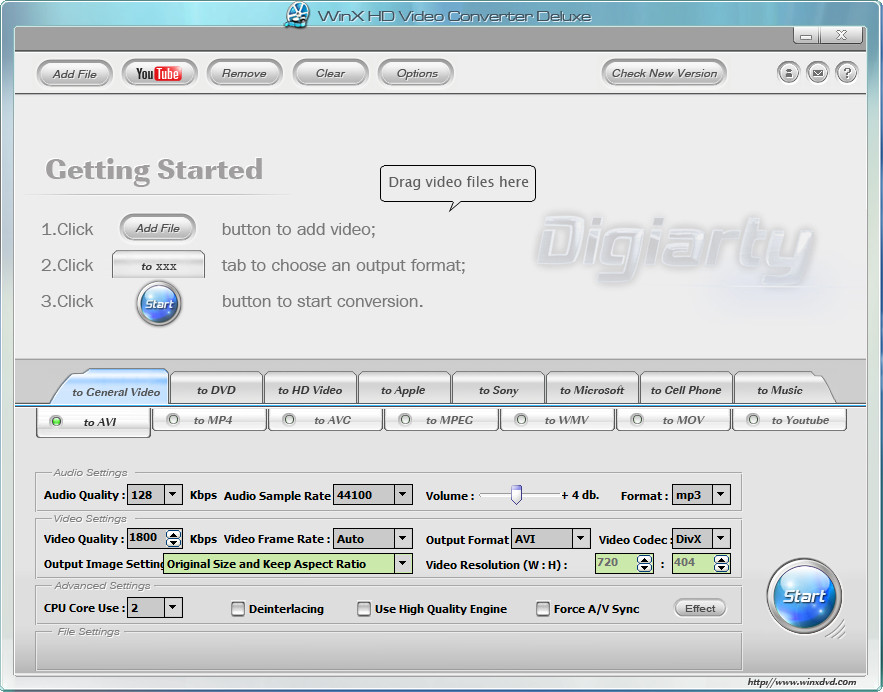The image size is (883, 692).
Task: Open the Output Image Setting dropdown
Action: click(403, 563)
